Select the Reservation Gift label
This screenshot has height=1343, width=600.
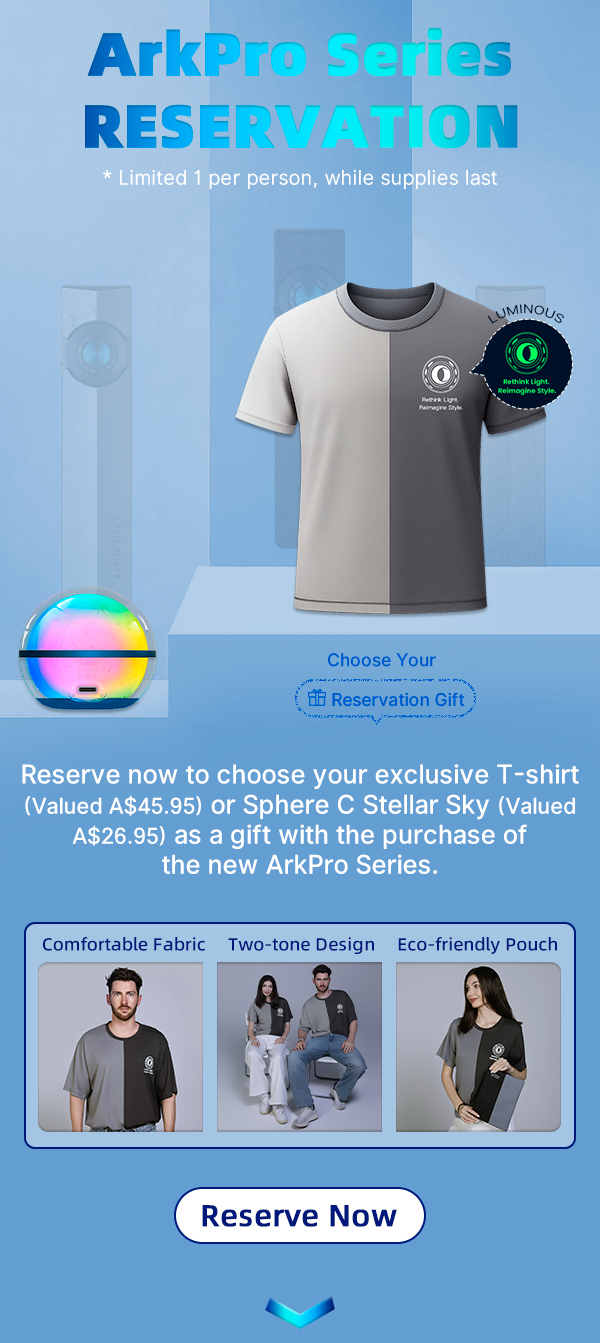397,700
